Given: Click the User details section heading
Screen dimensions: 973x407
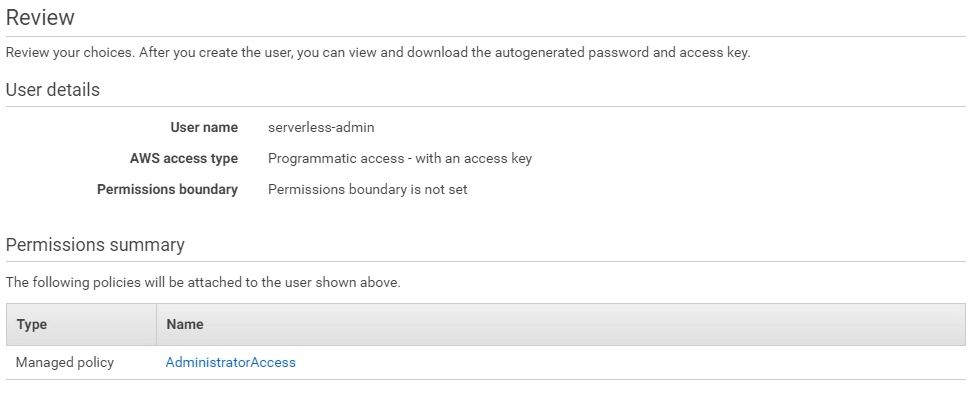Looking at the screenshot, I should tap(53, 90).
